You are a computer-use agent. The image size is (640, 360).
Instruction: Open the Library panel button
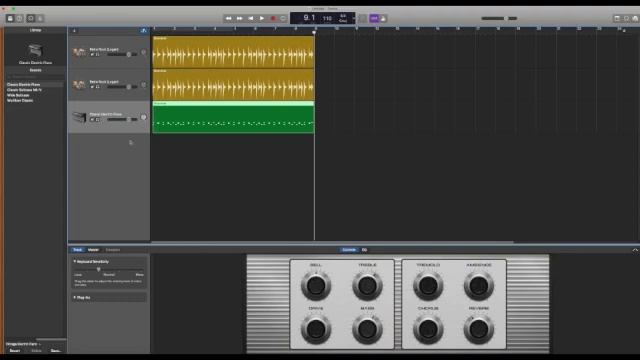pos(10,18)
